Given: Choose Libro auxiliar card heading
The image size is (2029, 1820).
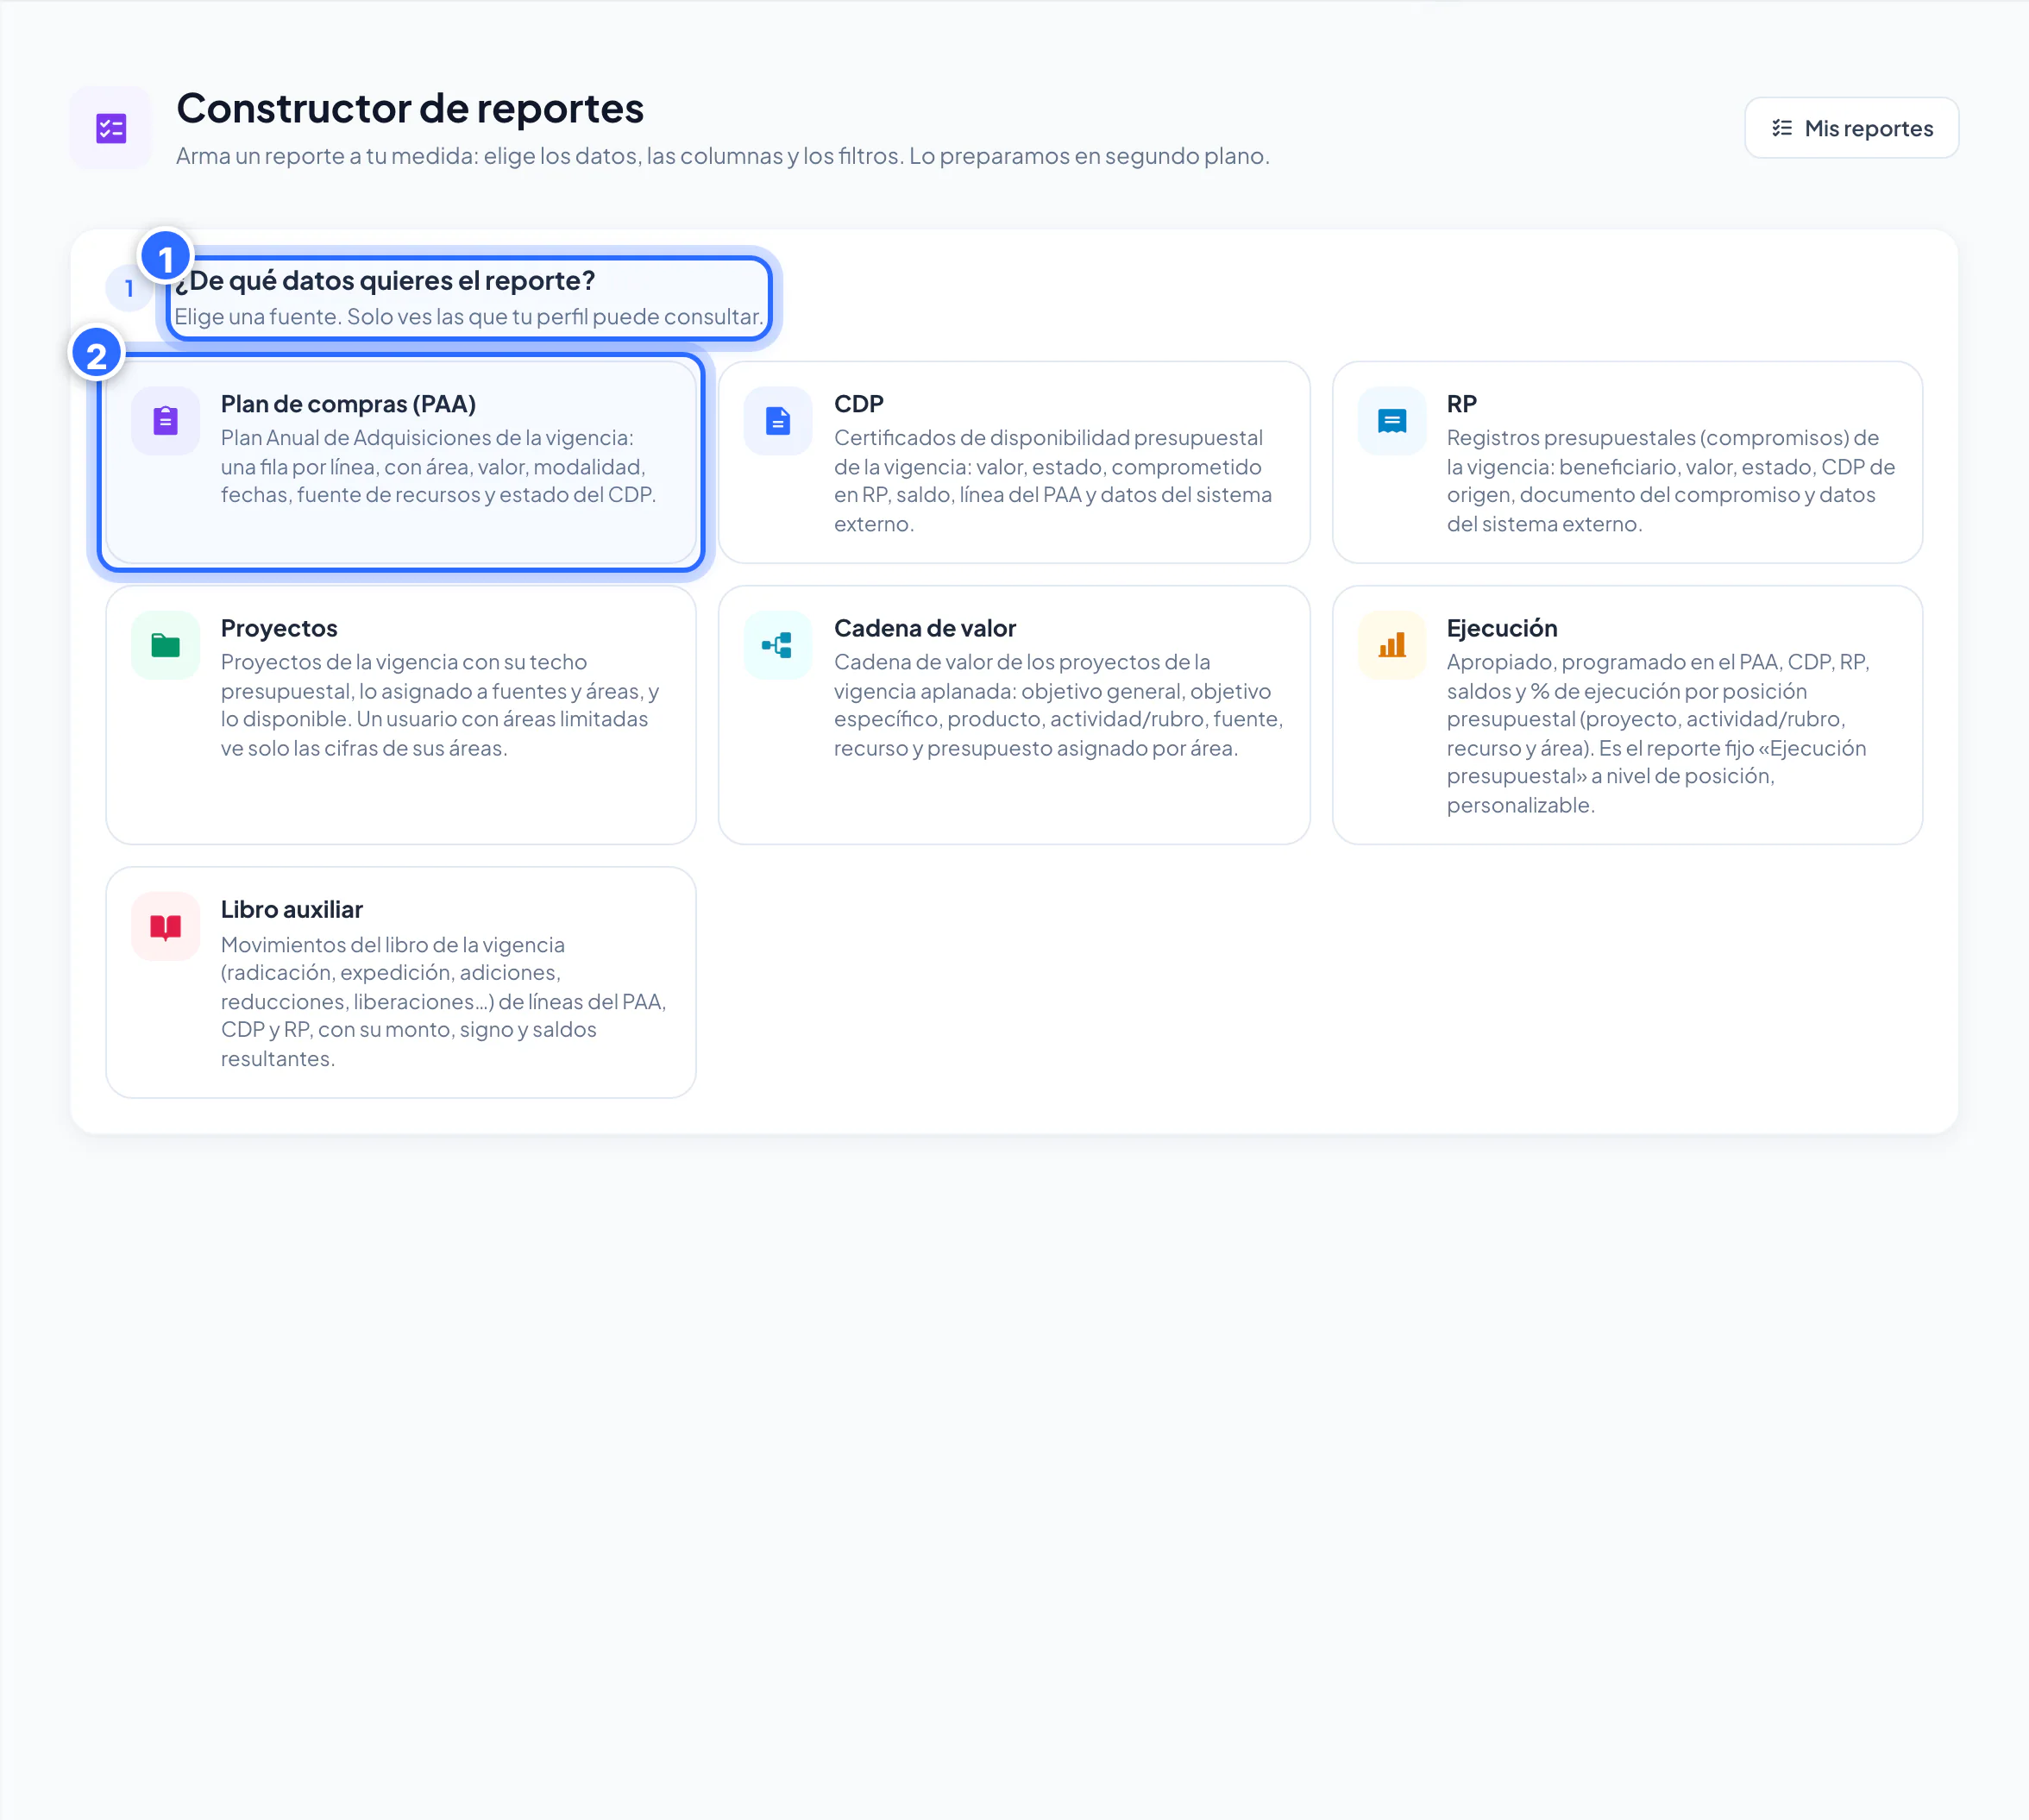Looking at the screenshot, I should 291,909.
